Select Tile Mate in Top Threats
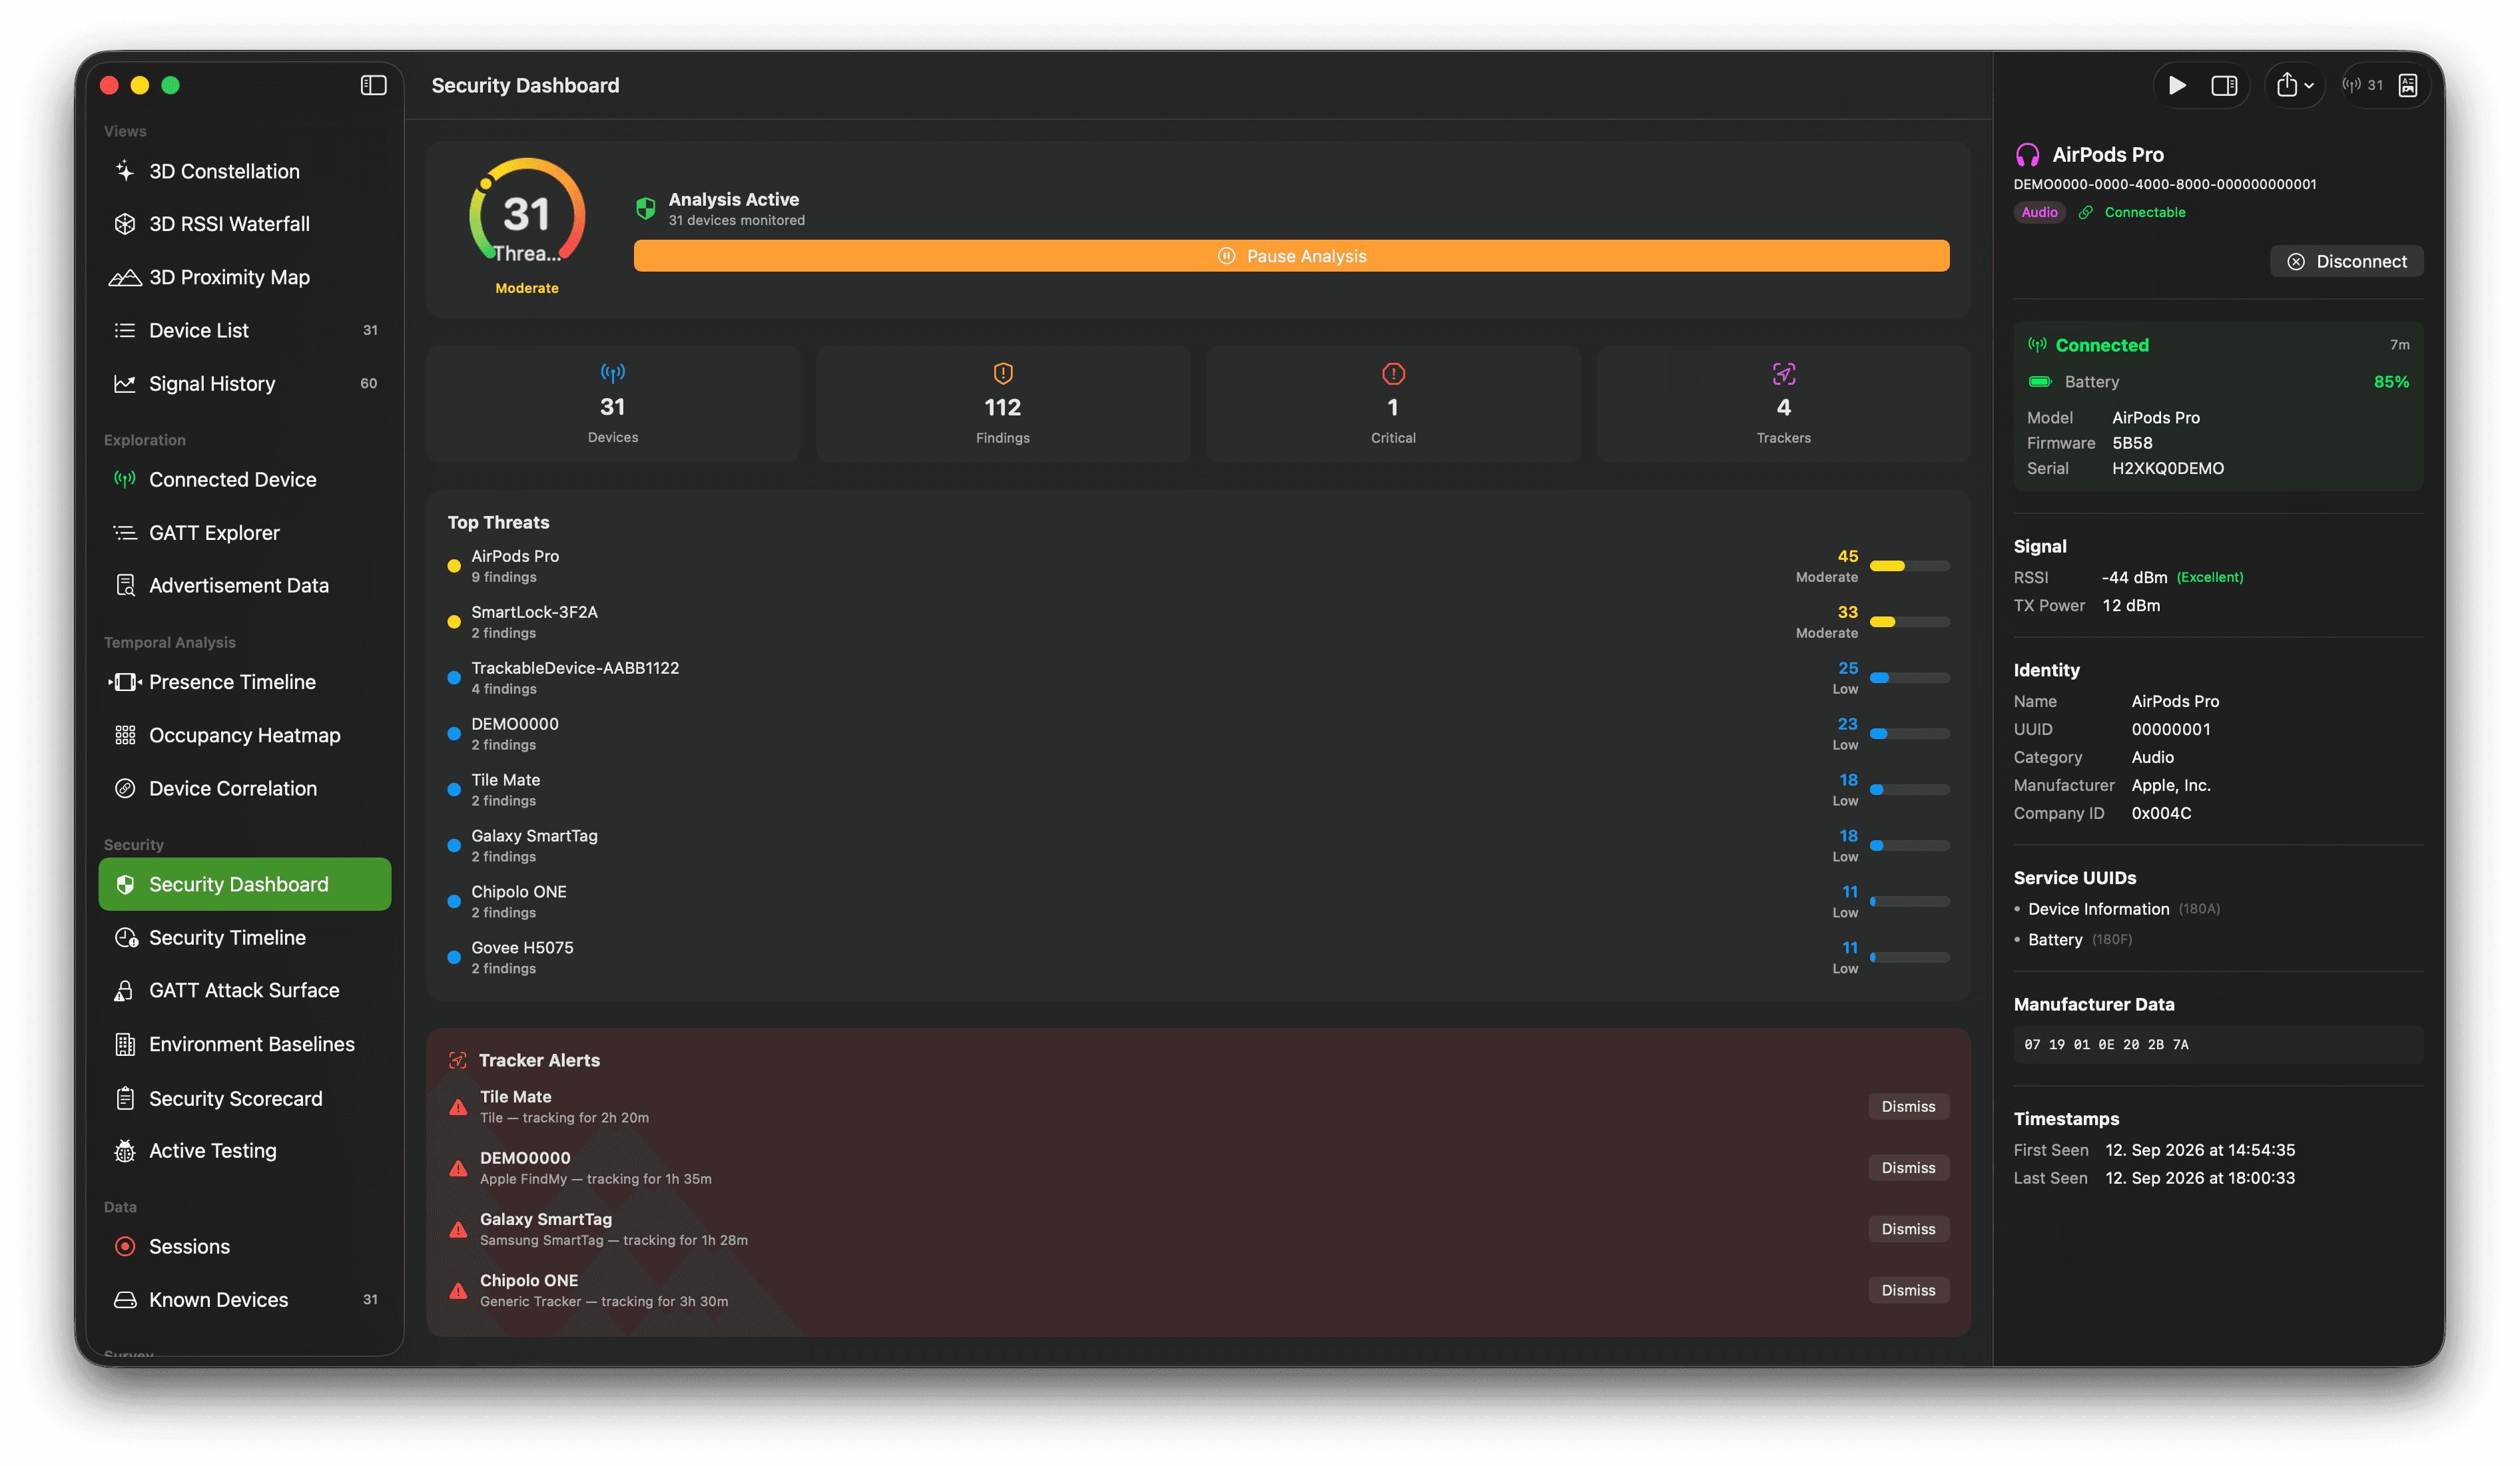This screenshot has height=1466, width=2520. coord(1198,790)
